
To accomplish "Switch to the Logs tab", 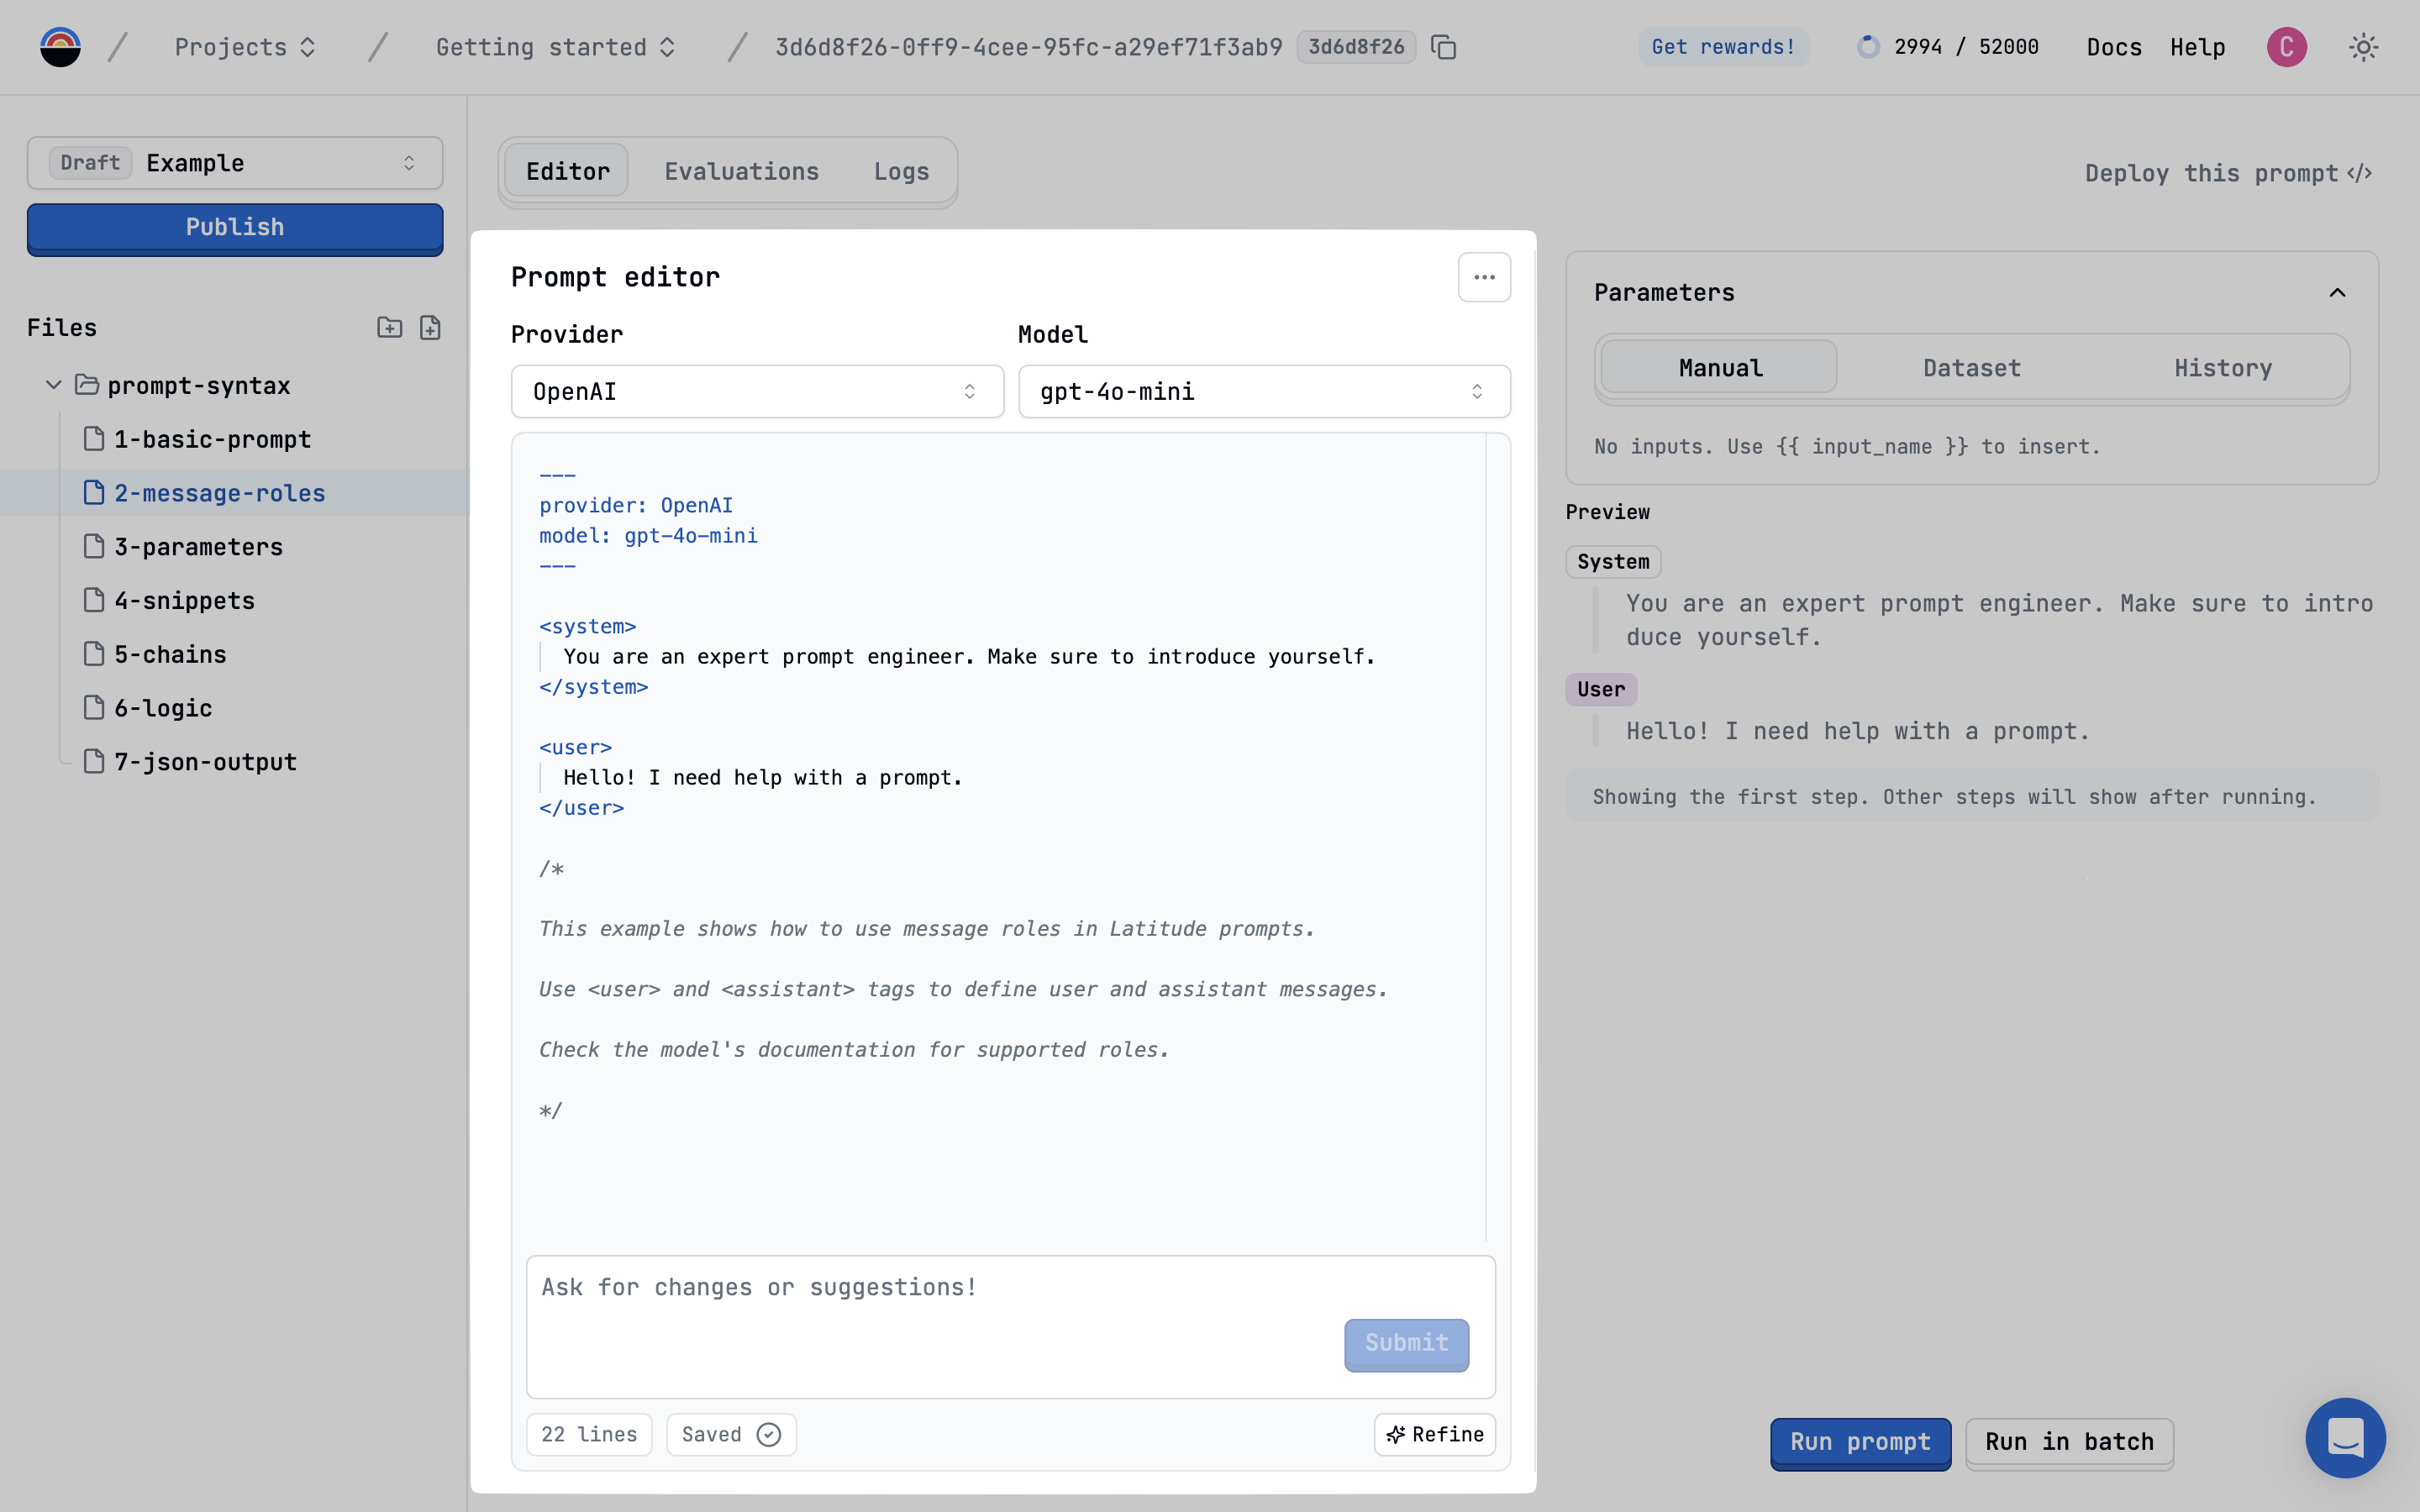I will click(901, 171).
